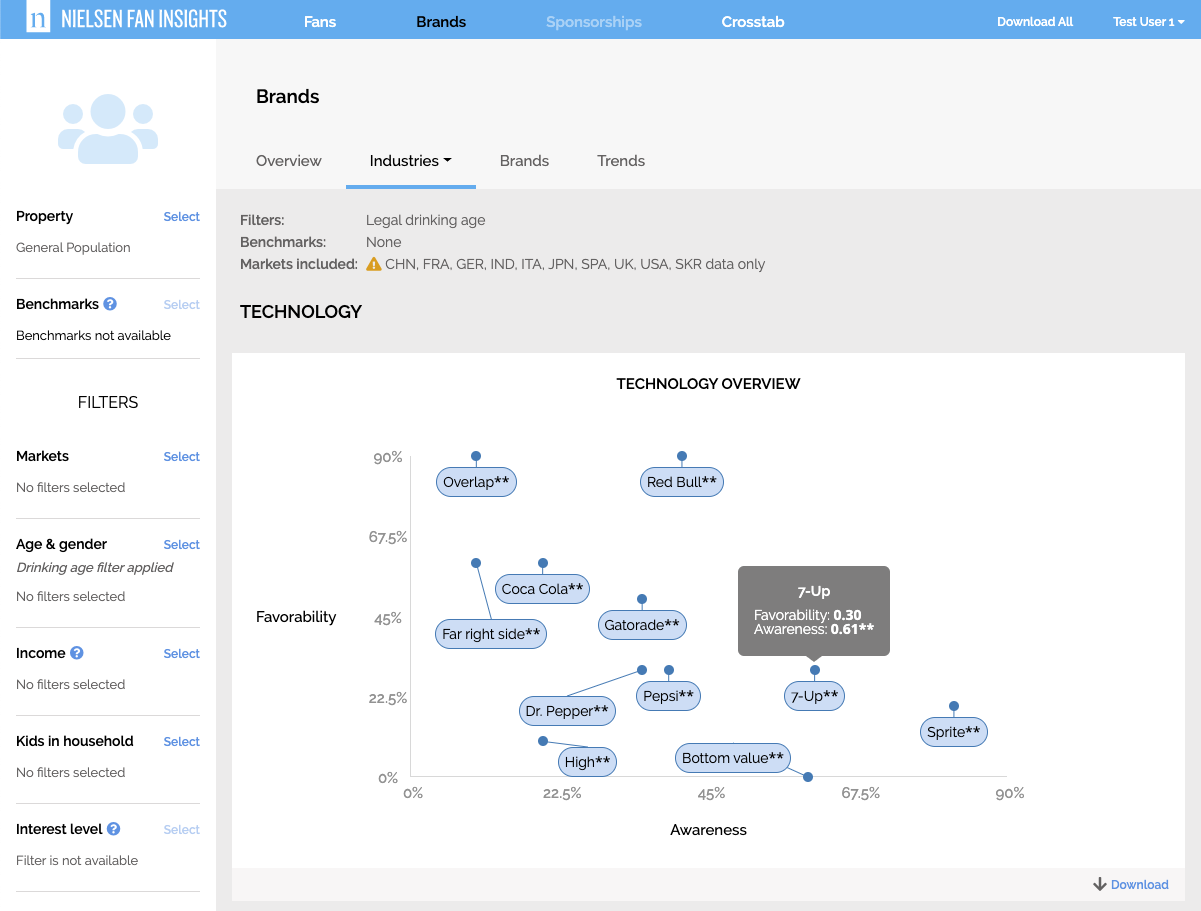Click the Nielsen logo icon
Screen dimensions: 1201x911
(38, 18)
